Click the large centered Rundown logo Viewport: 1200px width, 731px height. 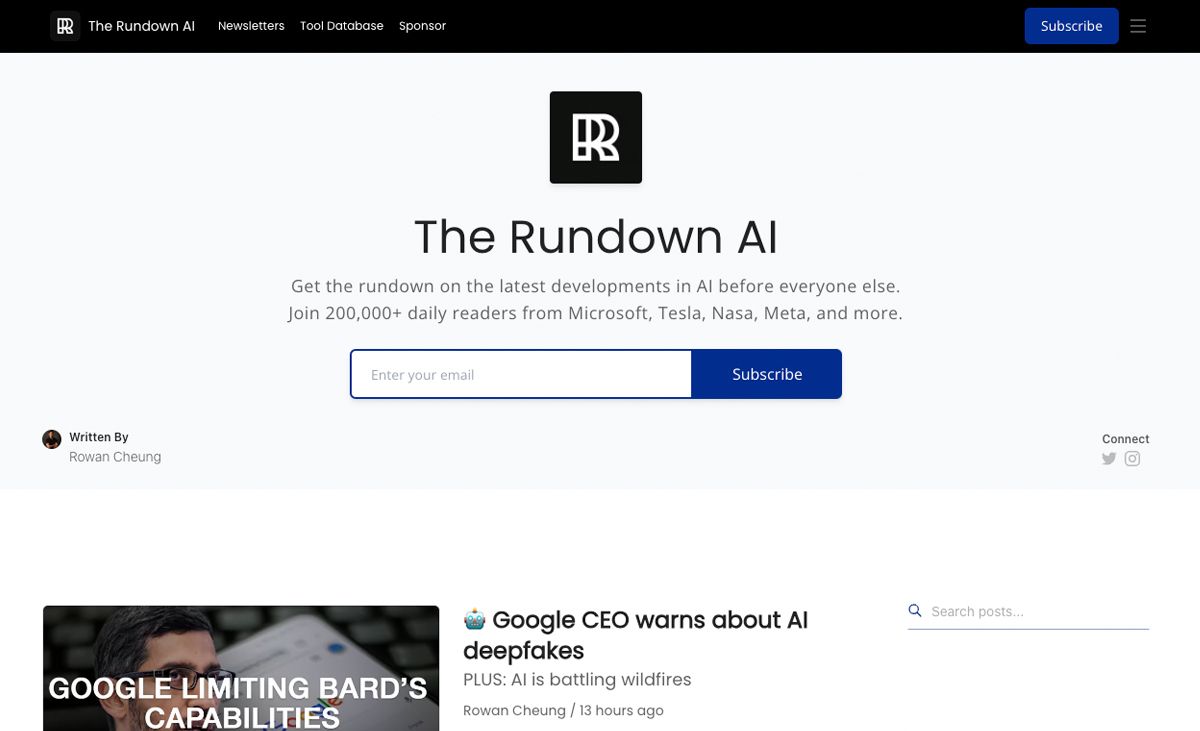[x=596, y=138]
